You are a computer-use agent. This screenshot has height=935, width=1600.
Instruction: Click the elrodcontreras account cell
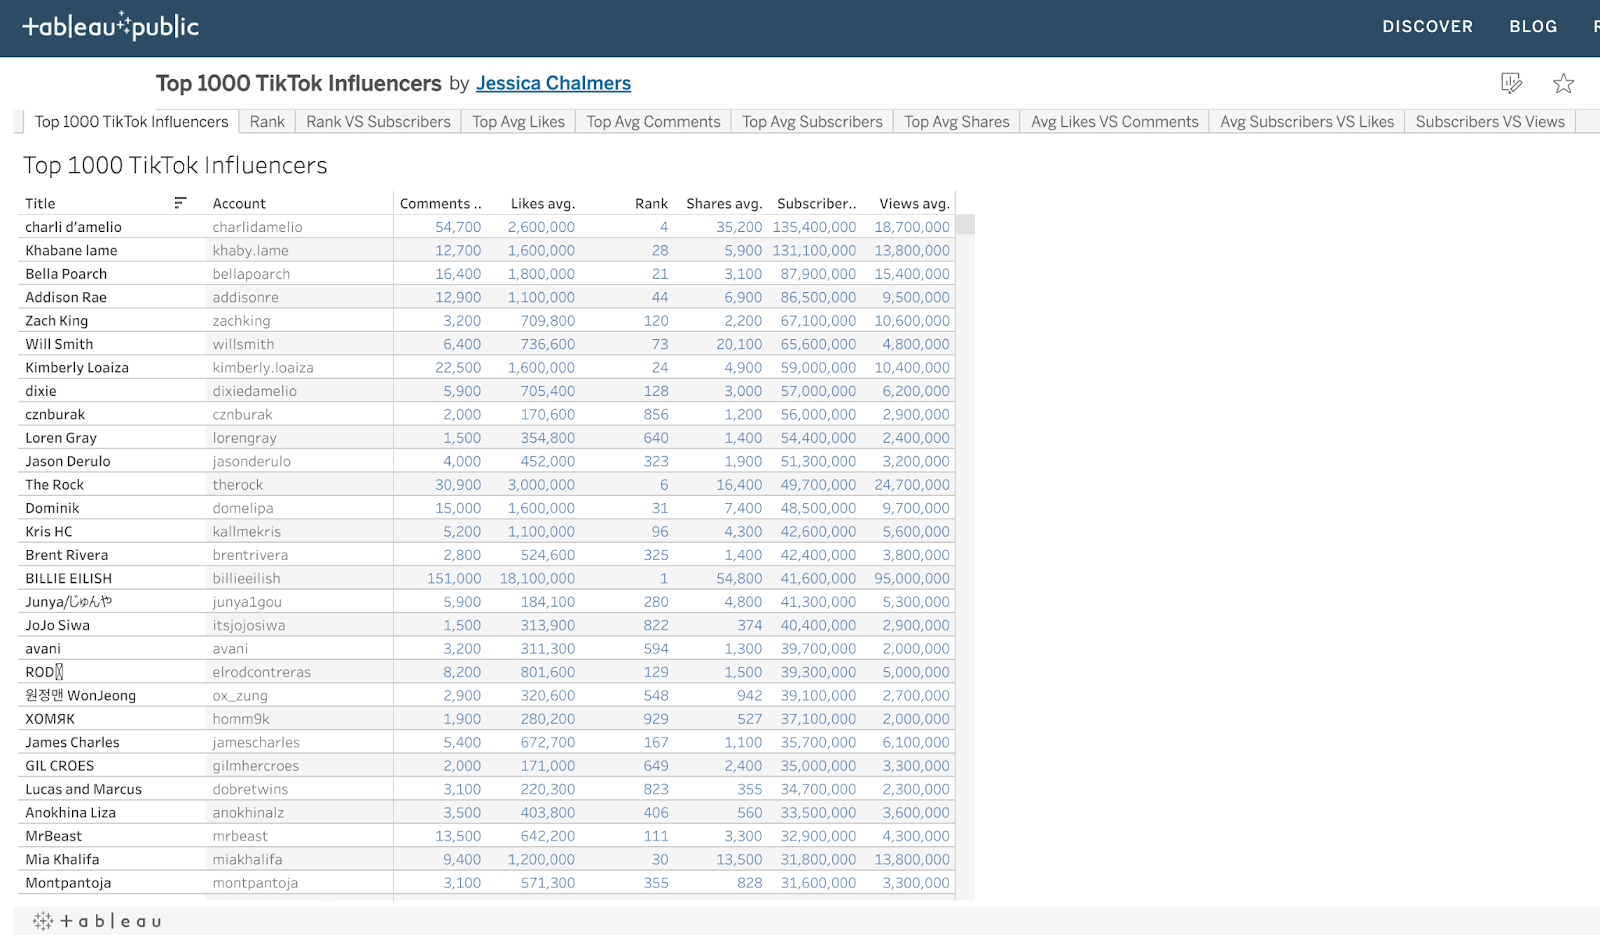(x=262, y=672)
